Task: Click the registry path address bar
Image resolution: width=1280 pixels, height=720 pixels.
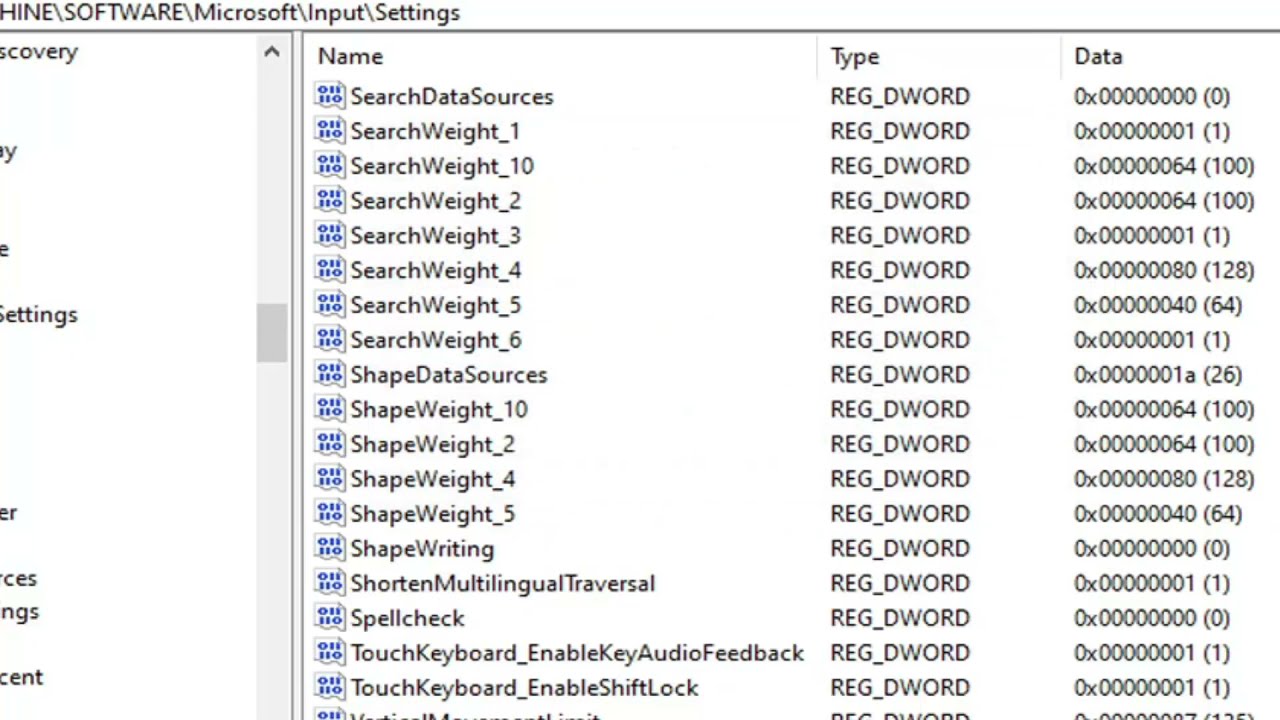Action: click(640, 13)
